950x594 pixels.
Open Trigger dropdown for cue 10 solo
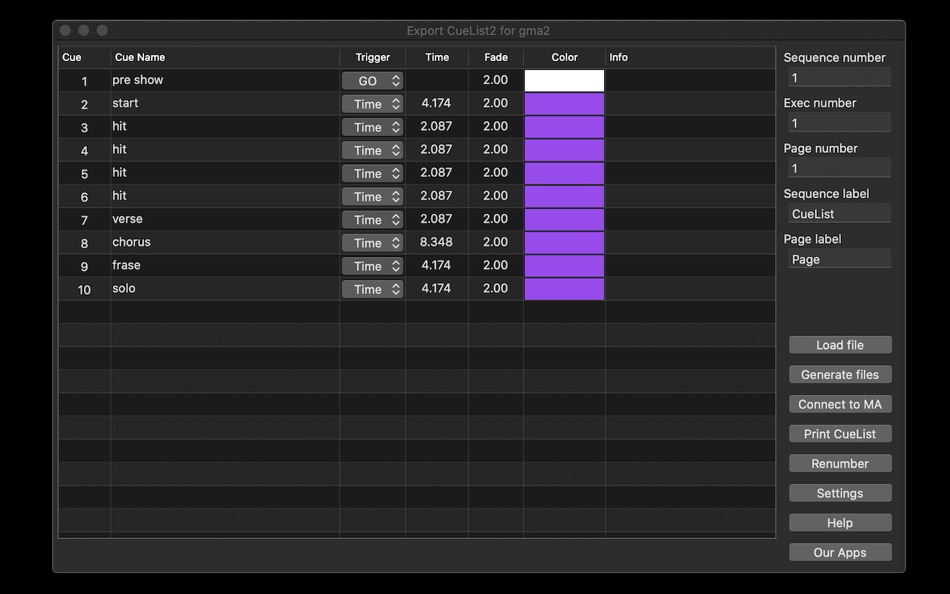point(372,289)
